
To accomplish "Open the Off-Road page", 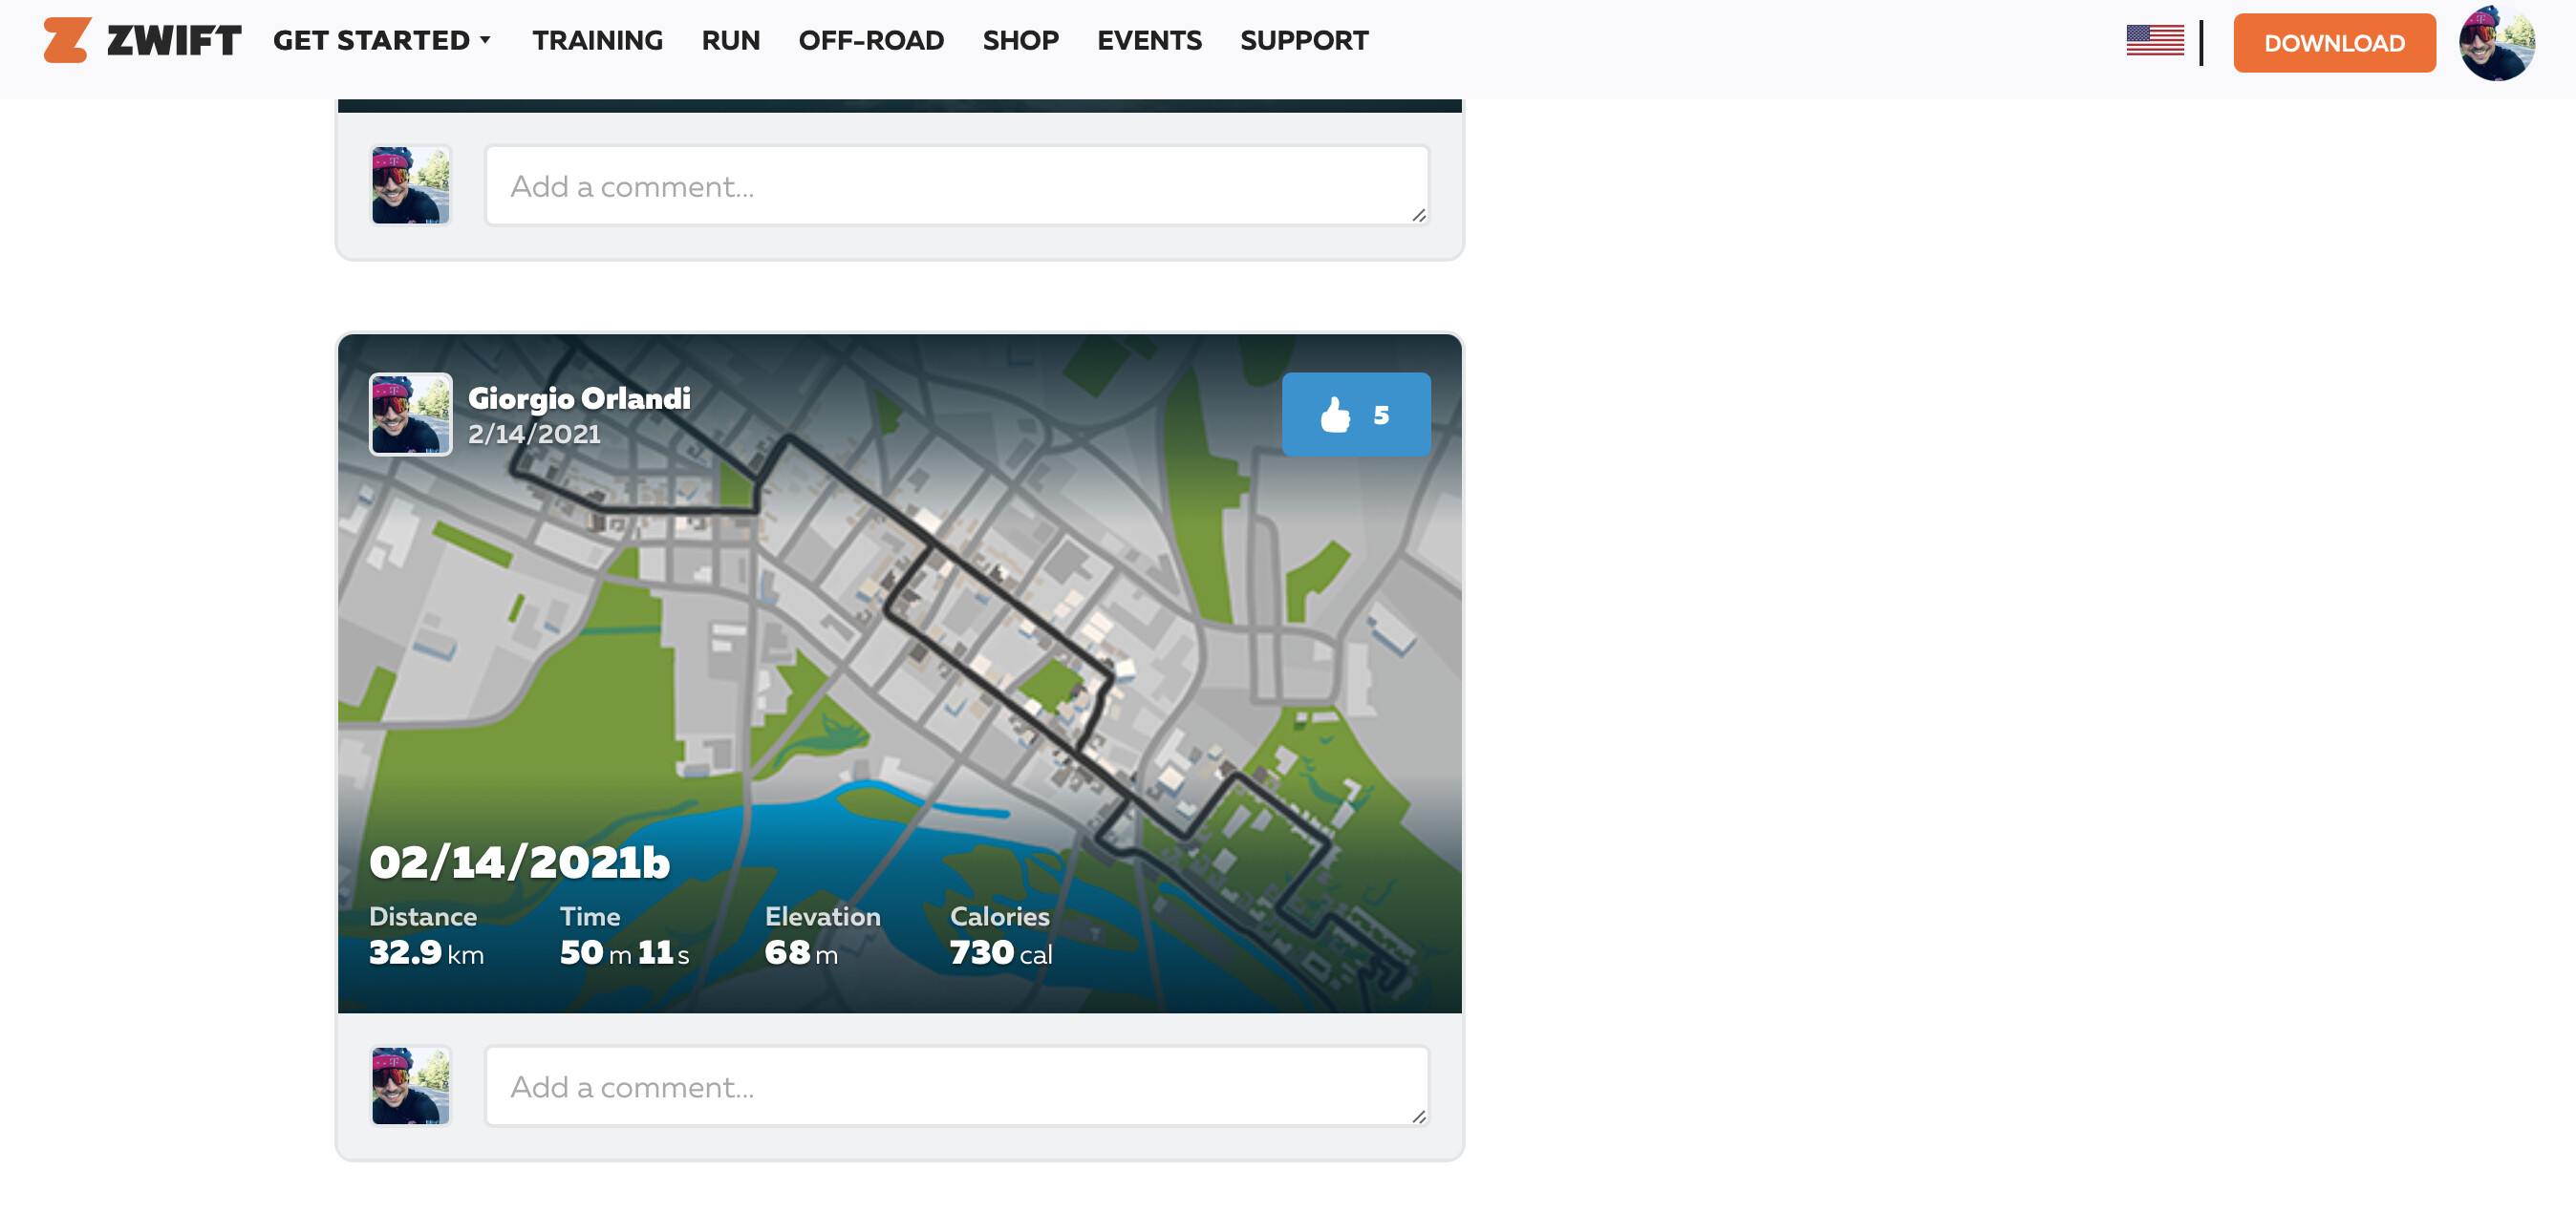I will pyautogui.click(x=870, y=41).
